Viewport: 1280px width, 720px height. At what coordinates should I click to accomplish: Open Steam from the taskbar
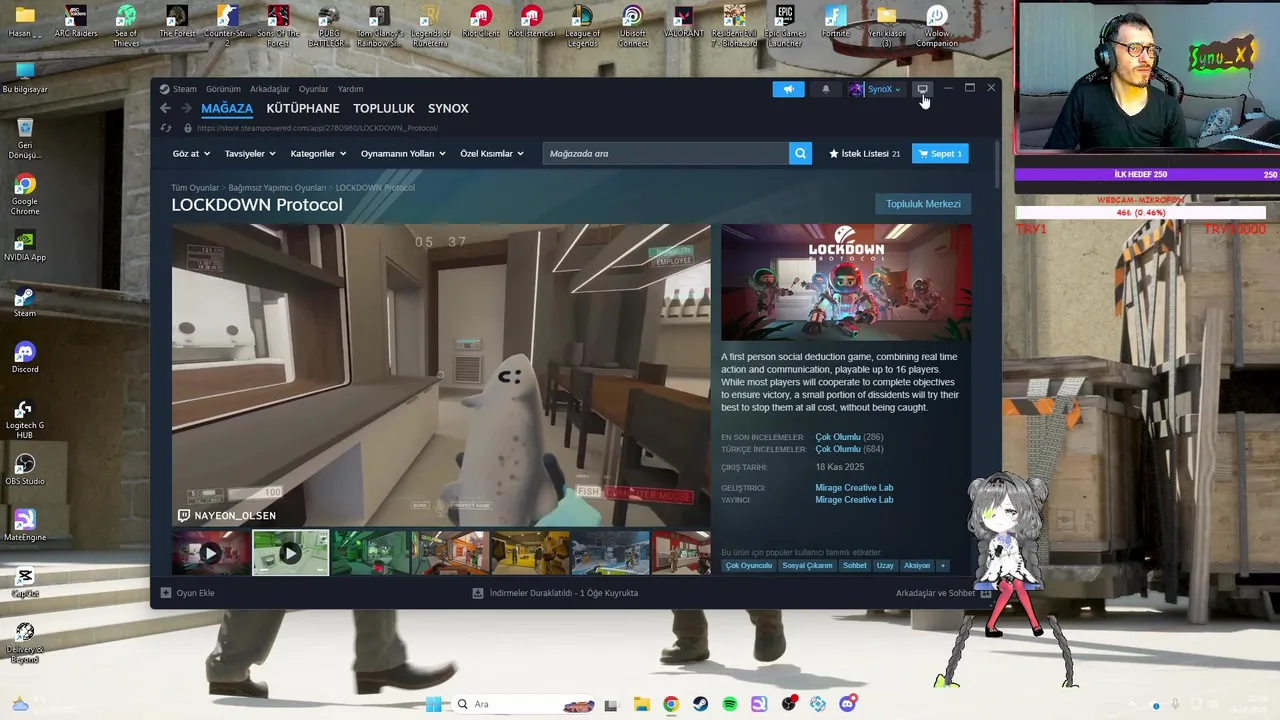[700, 704]
